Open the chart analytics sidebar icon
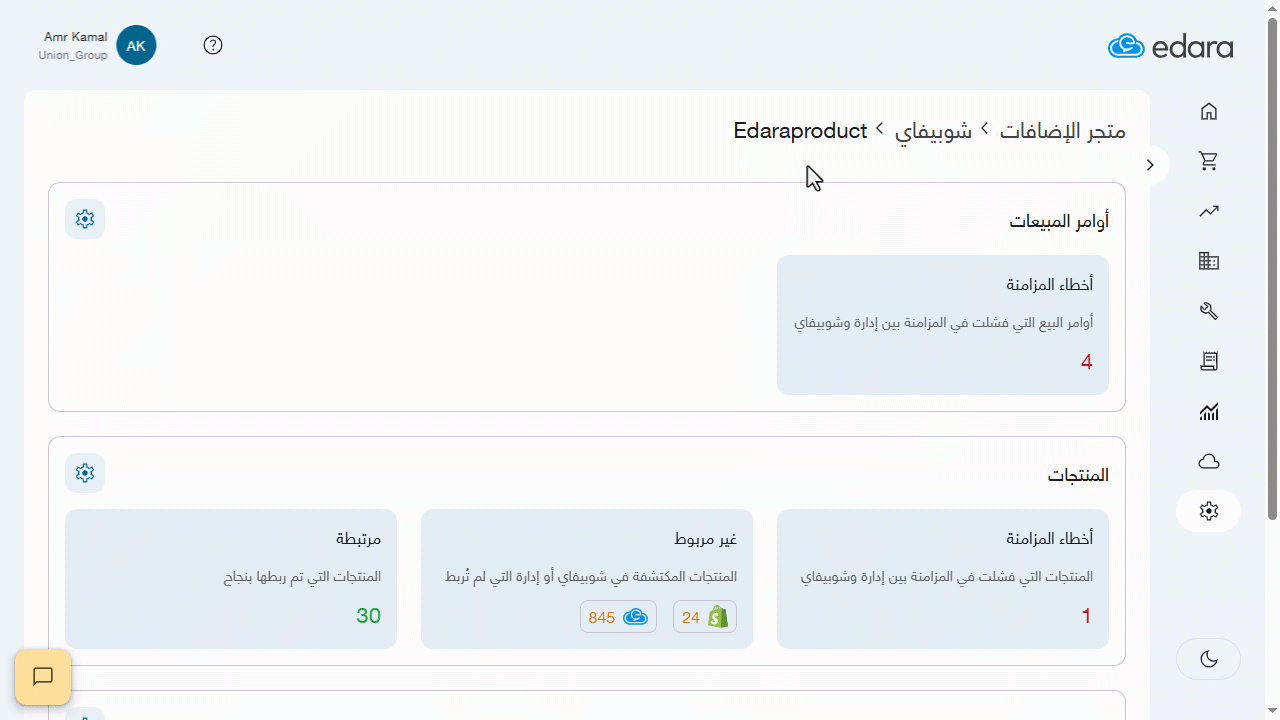Image resolution: width=1280 pixels, height=720 pixels. pyautogui.click(x=1209, y=411)
